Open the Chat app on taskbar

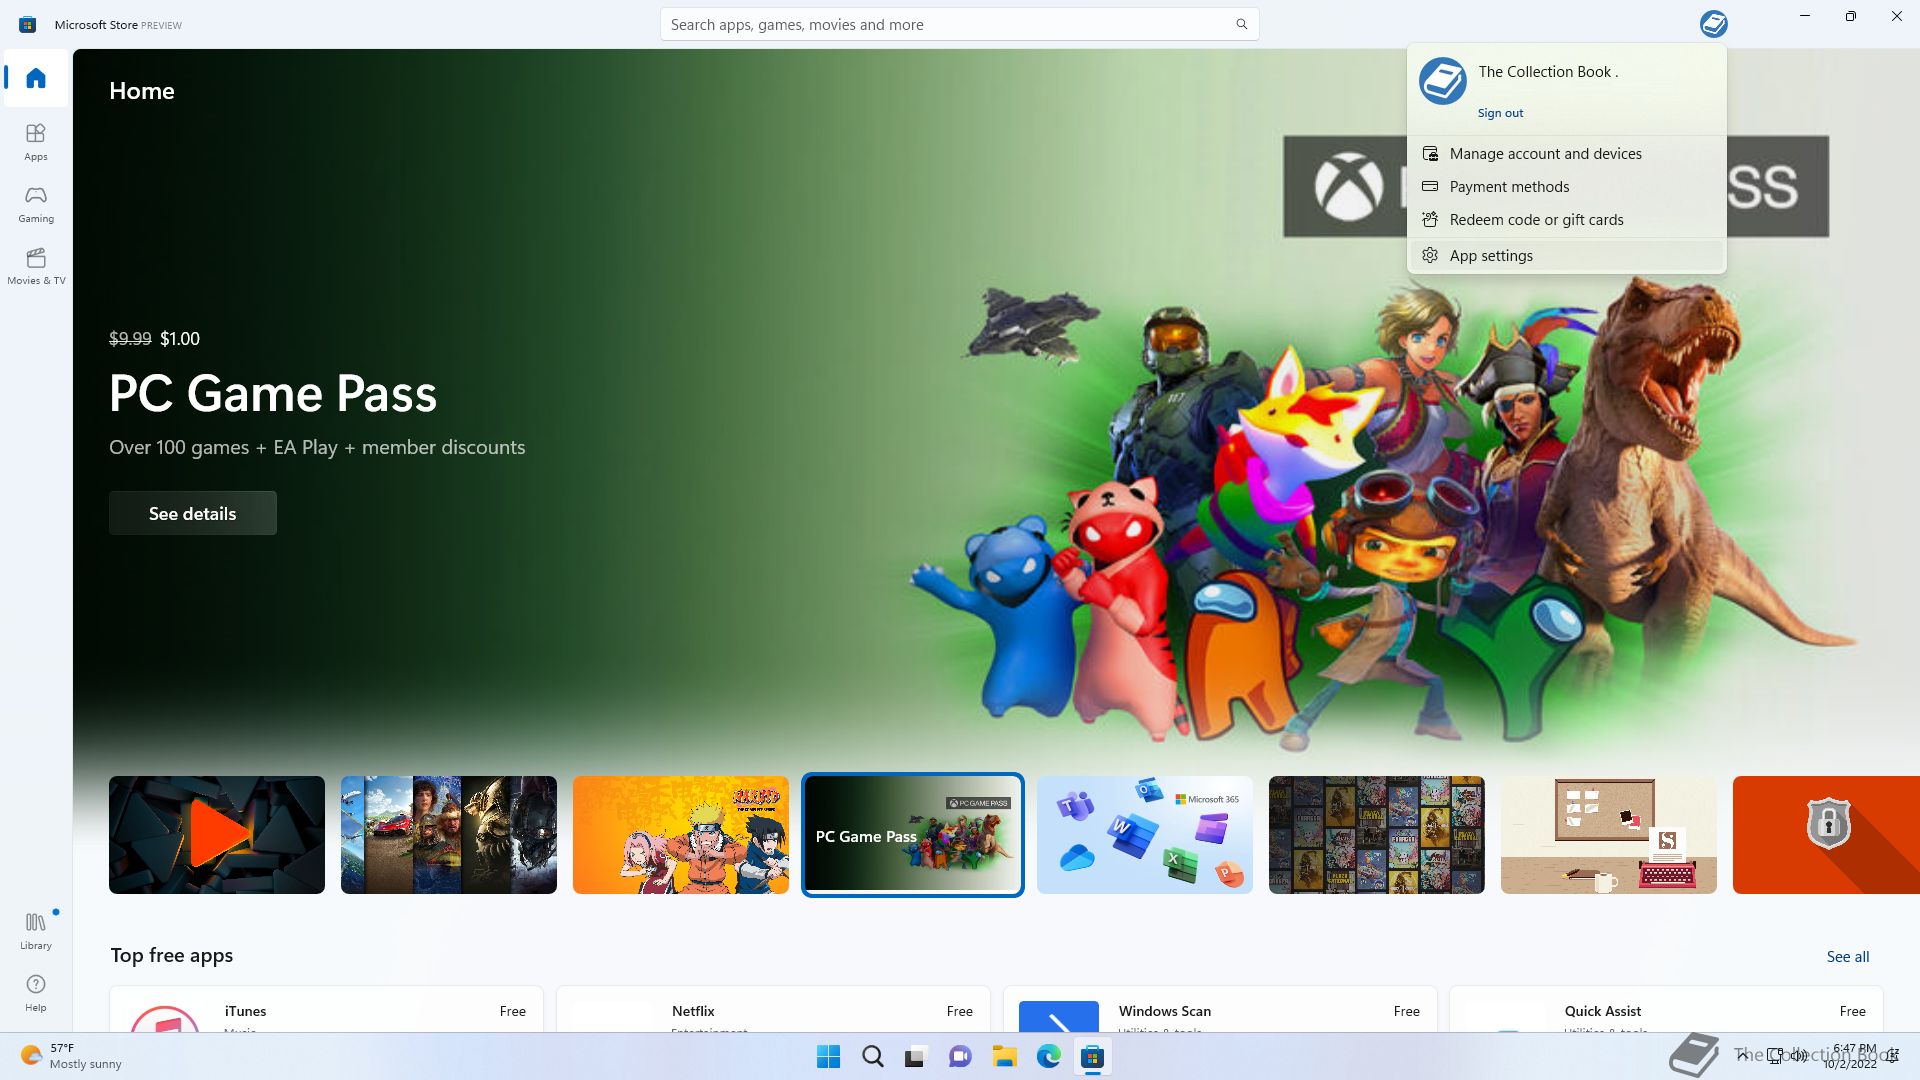tap(960, 1056)
